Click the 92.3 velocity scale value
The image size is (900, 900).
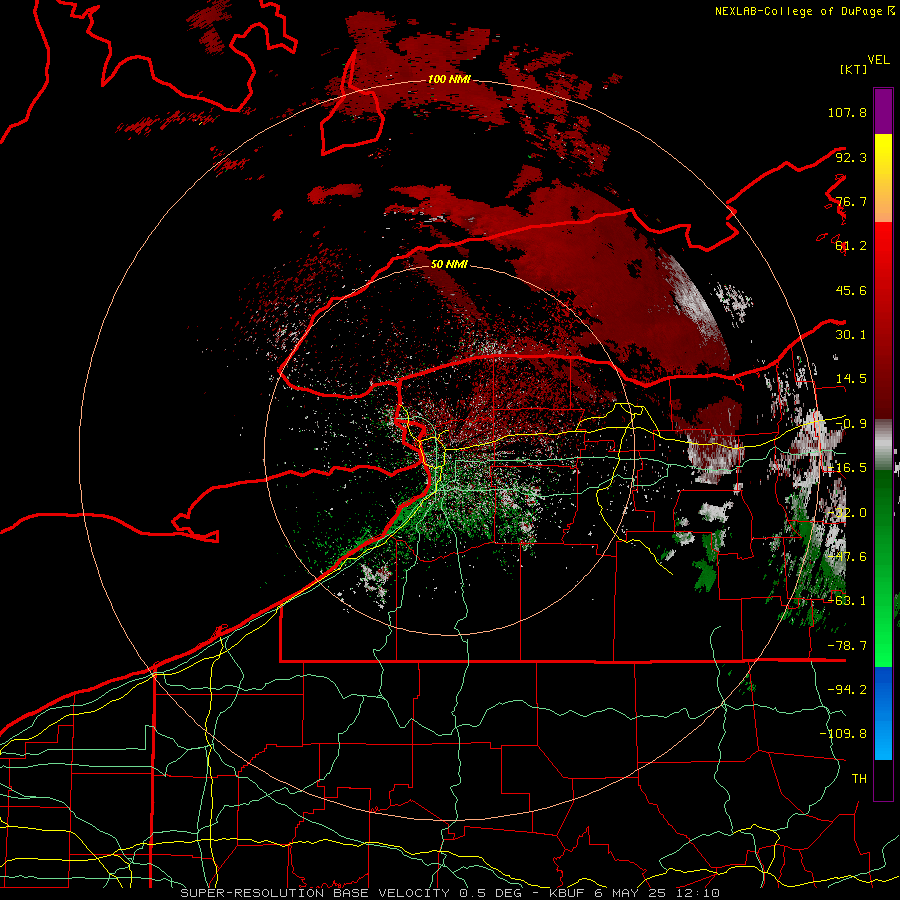[x=851, y=157]
